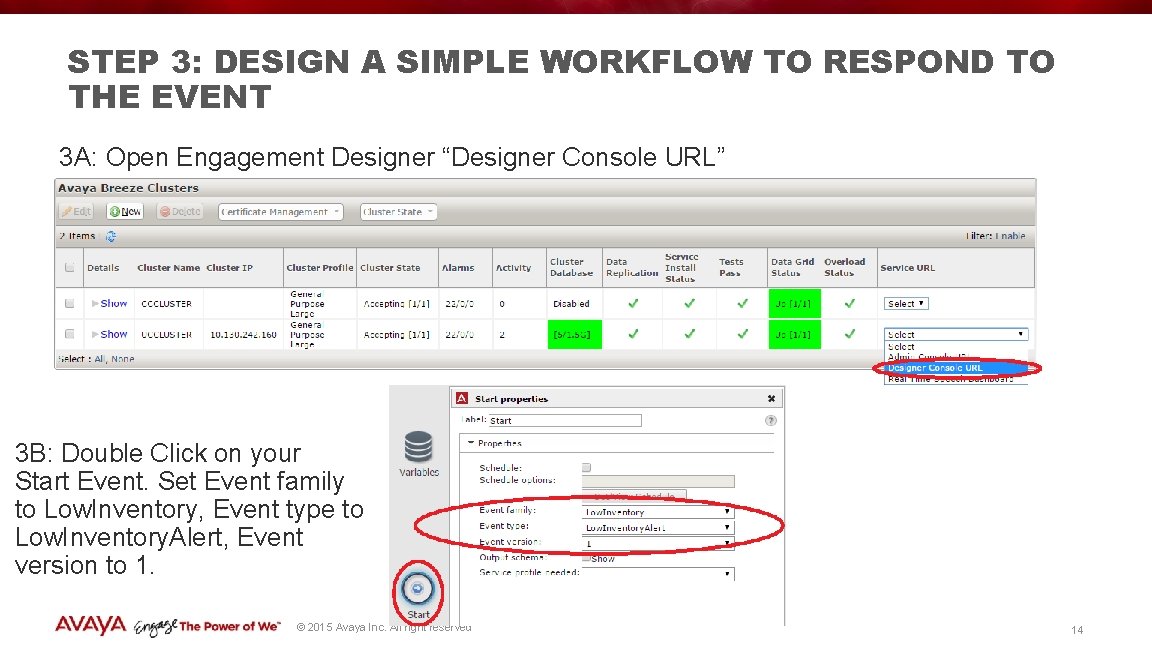This screenshot has width=1152, height=648.
Task: Open the Event version dropdown
Action: tap(658, 544)
